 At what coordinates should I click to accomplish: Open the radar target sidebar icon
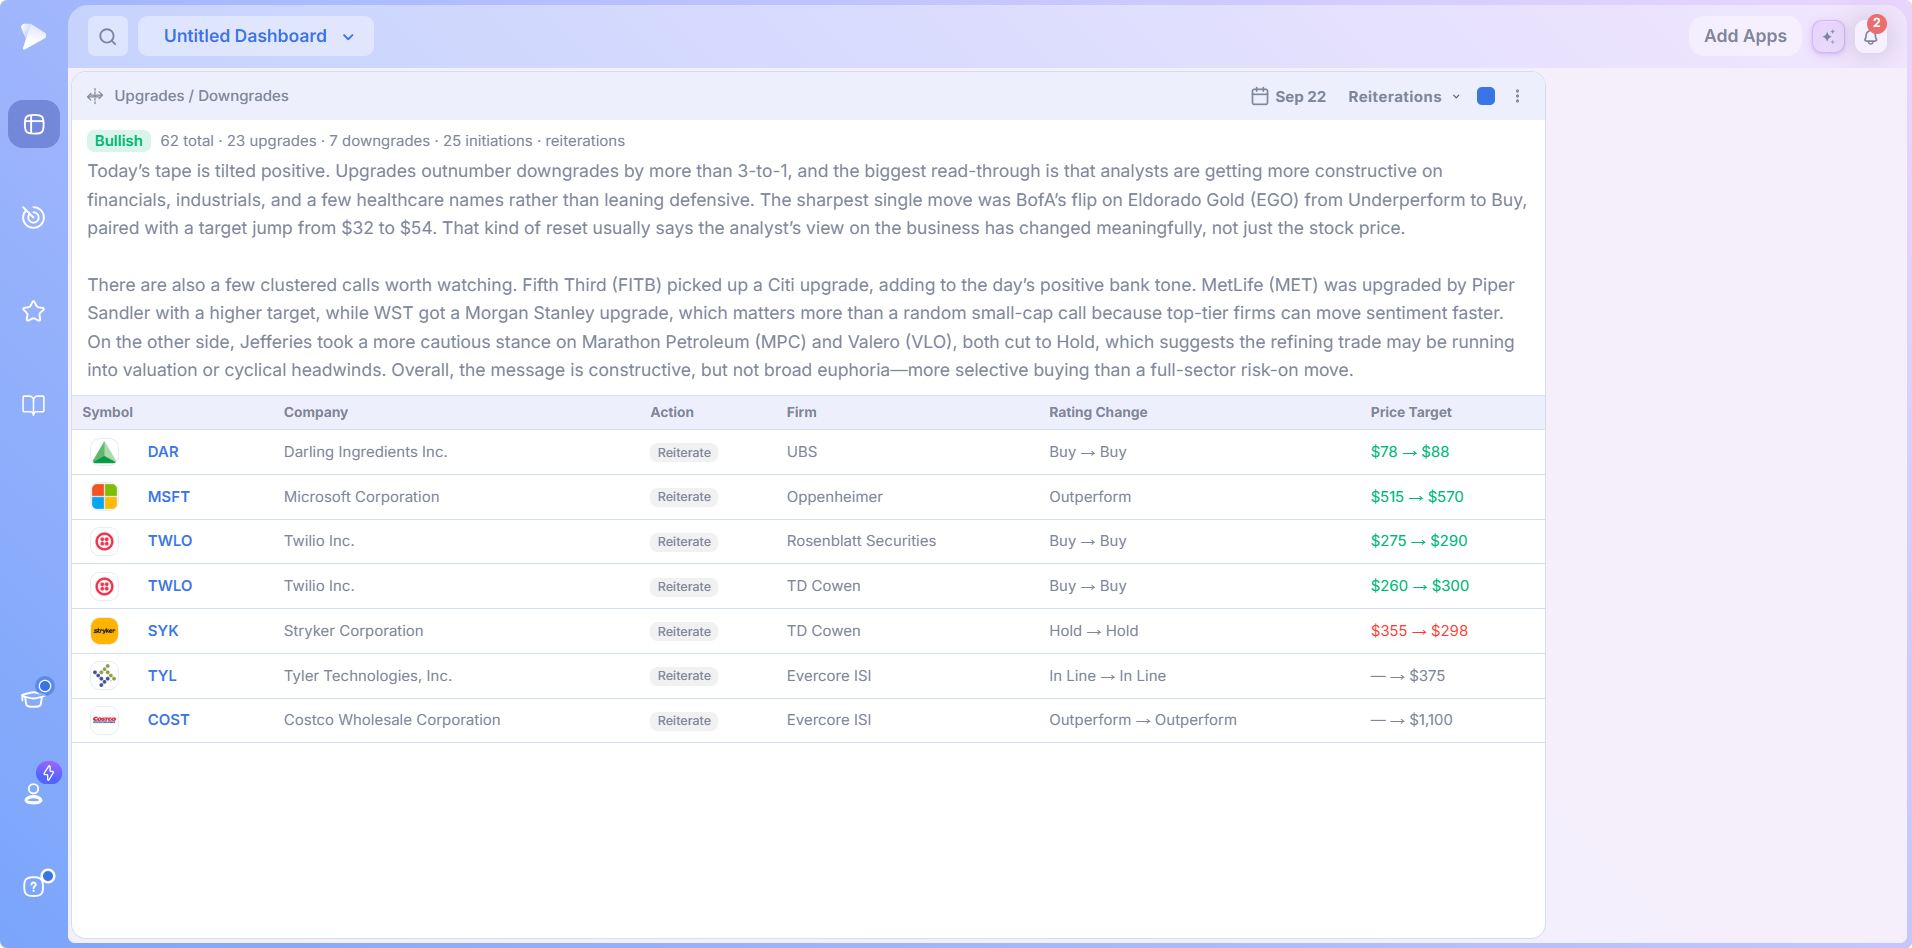coord(34,217)
